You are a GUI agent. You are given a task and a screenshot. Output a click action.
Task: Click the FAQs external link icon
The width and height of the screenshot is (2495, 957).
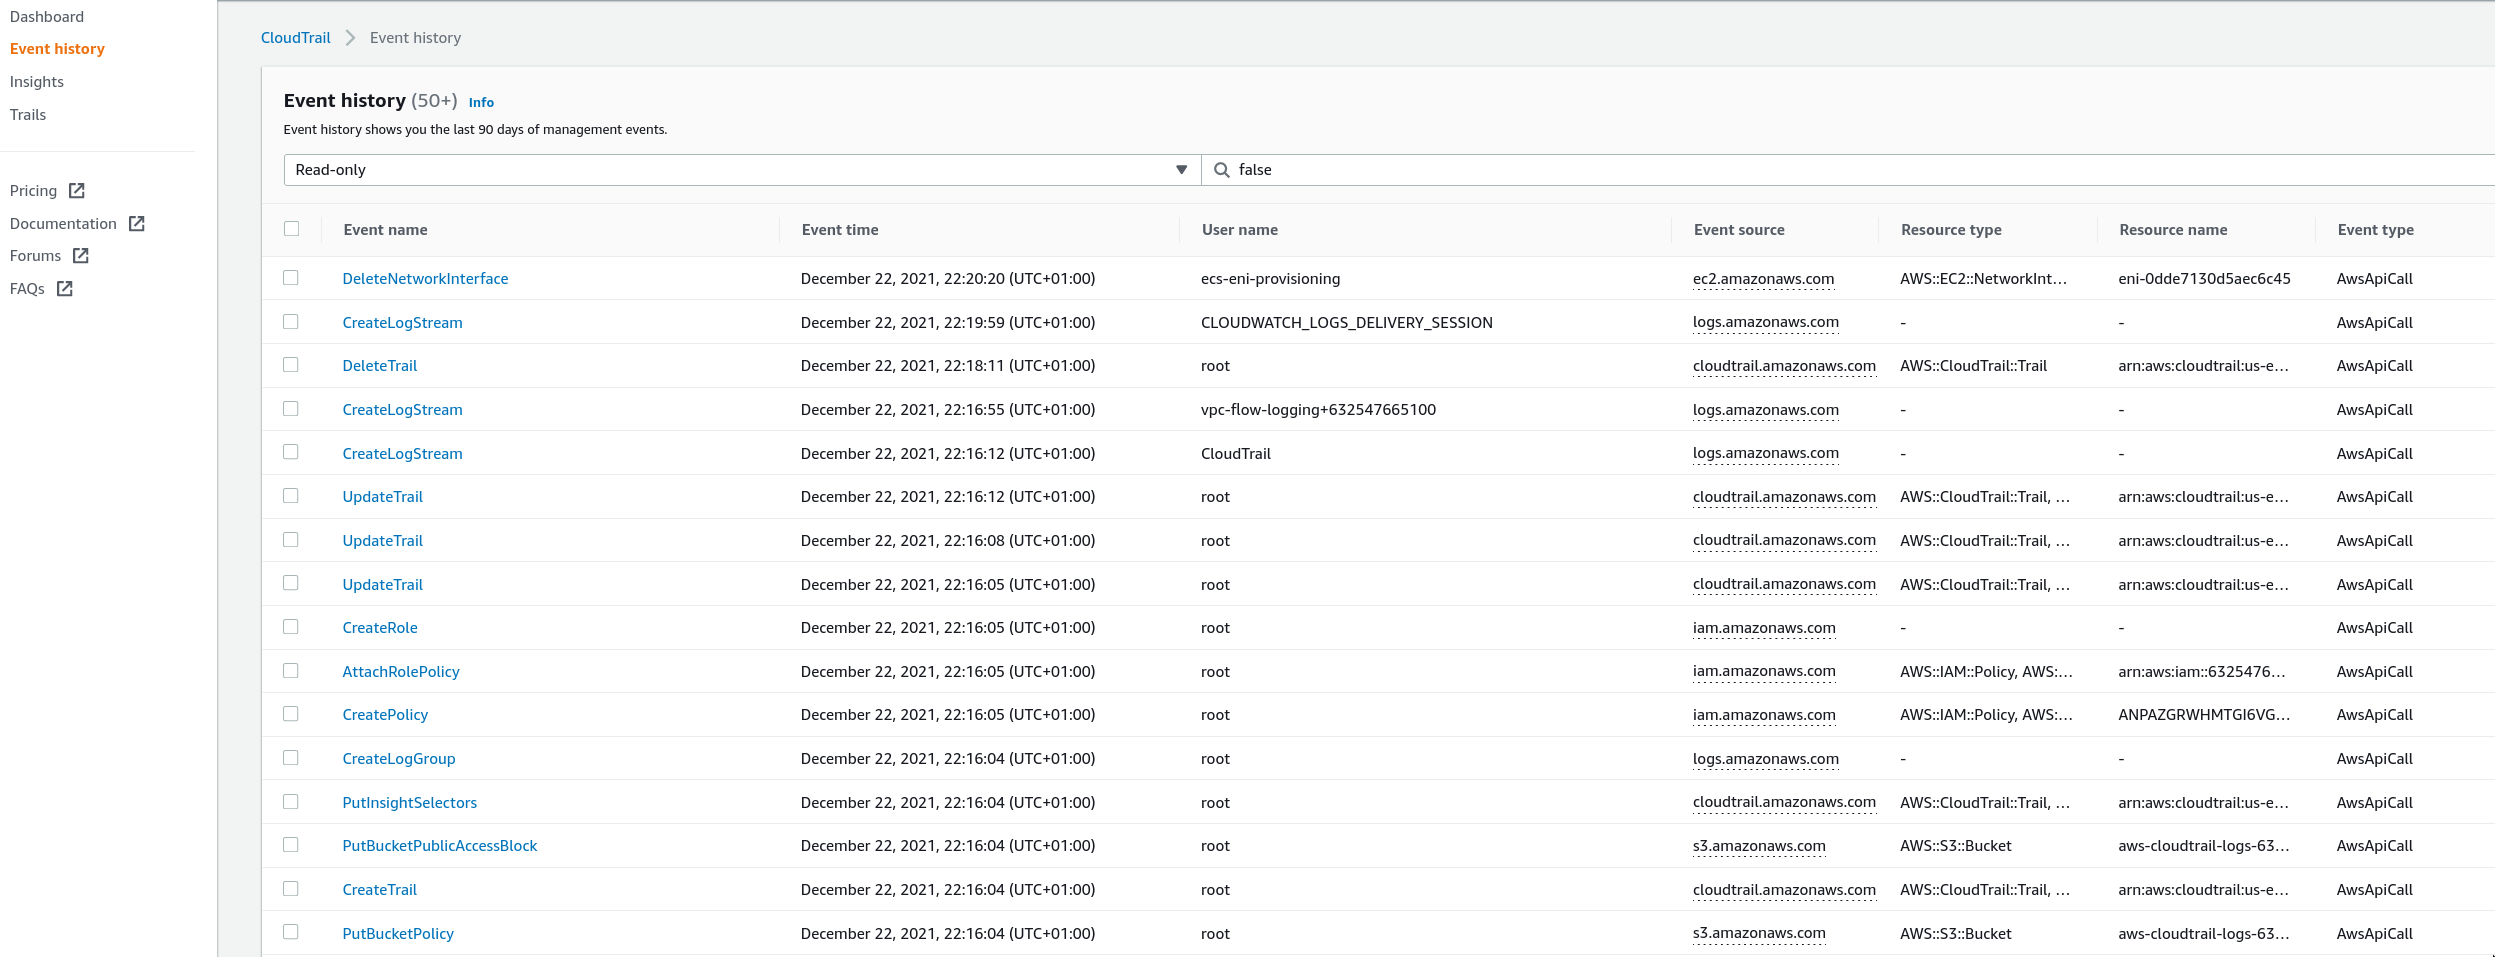65,288
